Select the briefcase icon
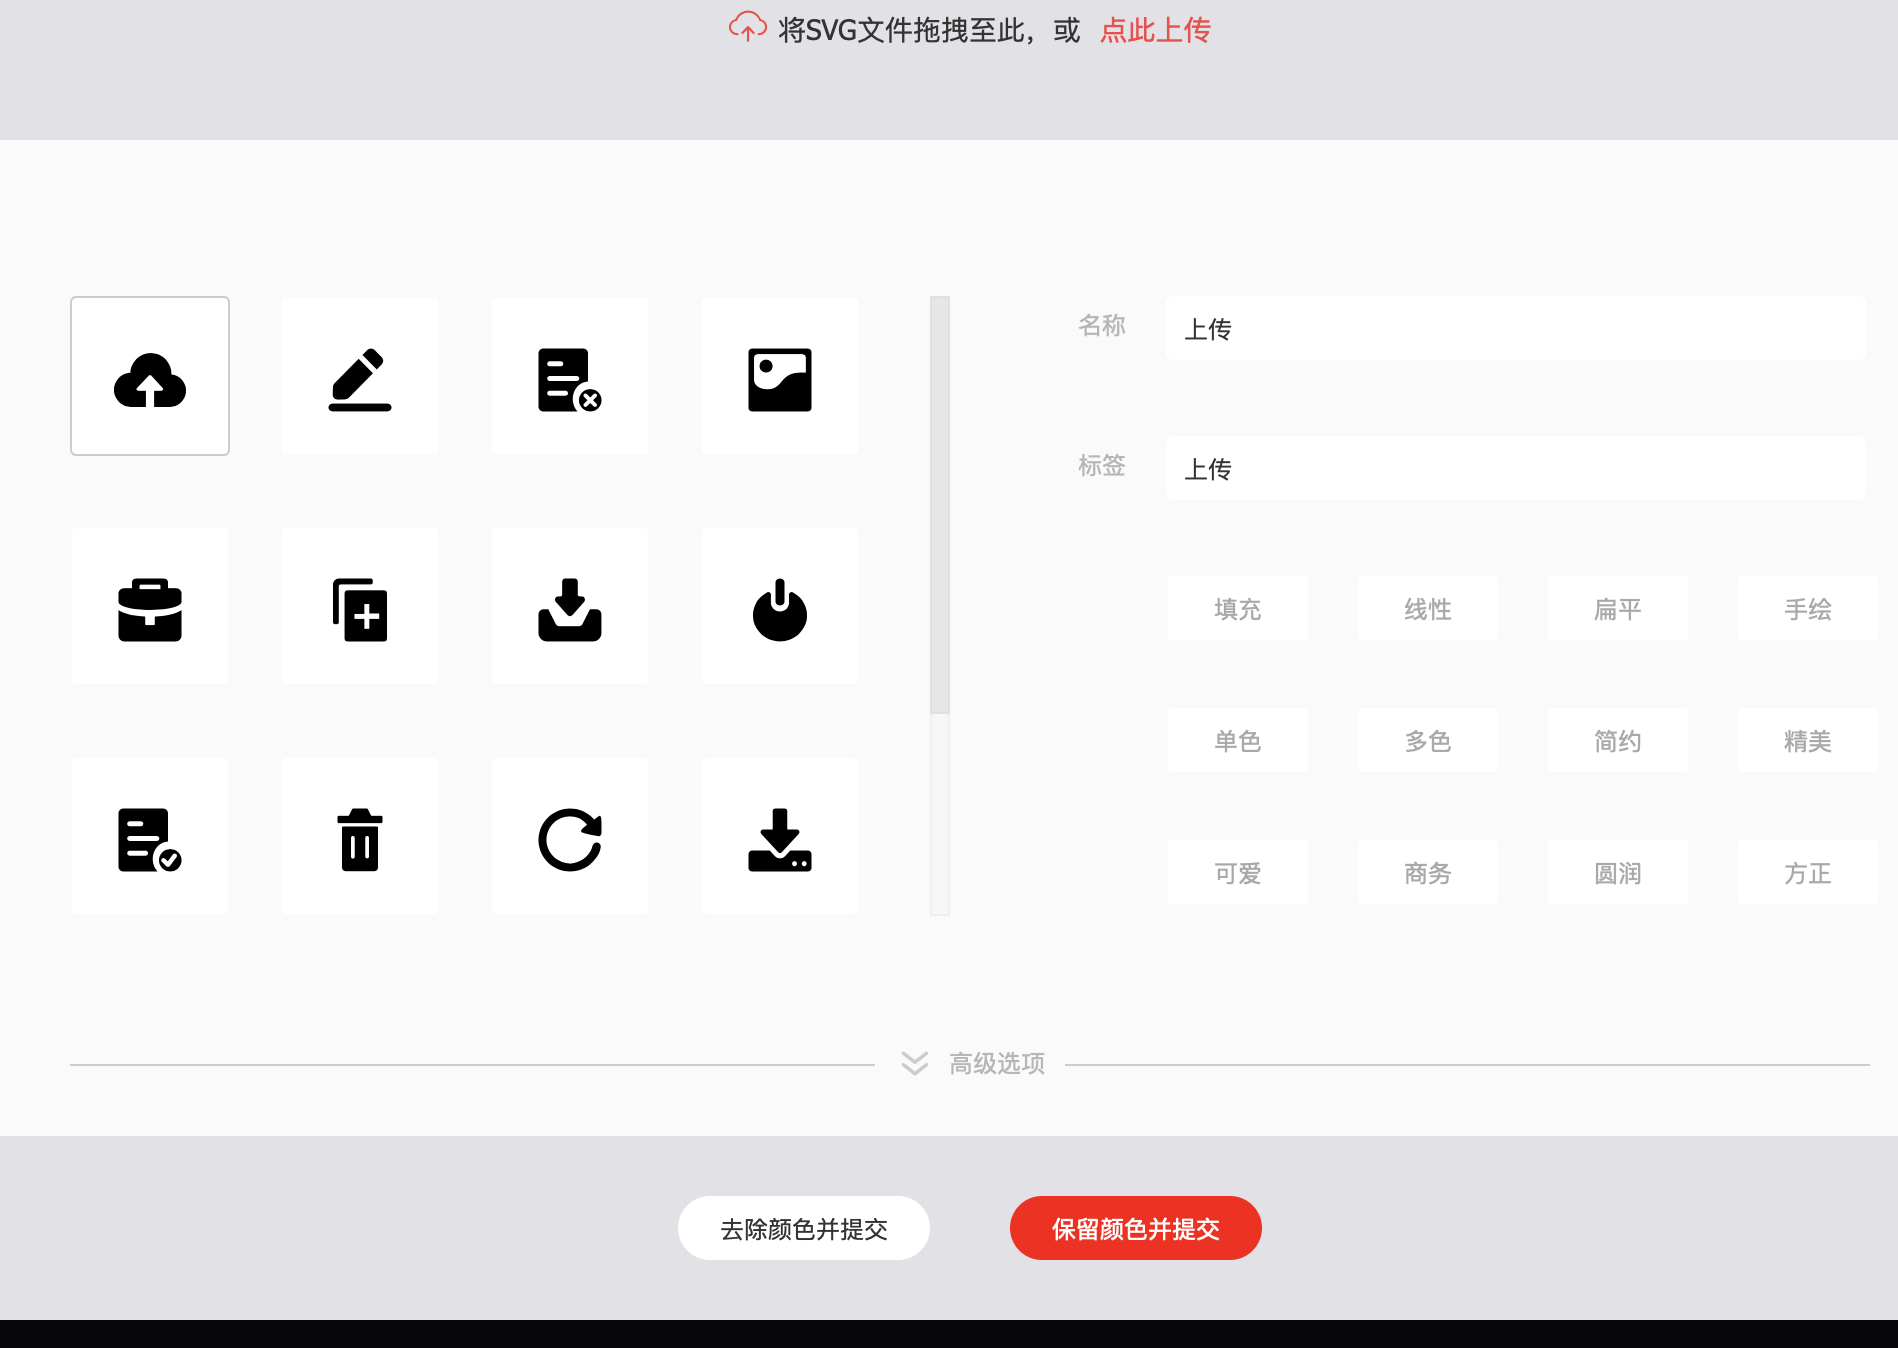This screenshot has width=1898, height=1348. coord(149,606)
